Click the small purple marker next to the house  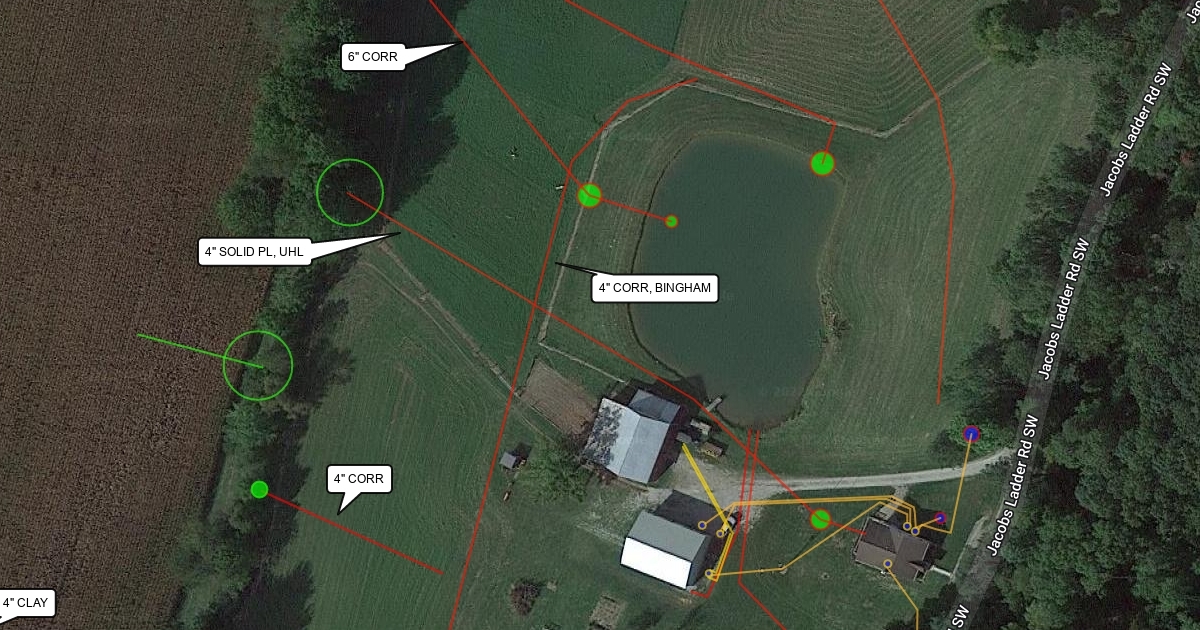pyautogui.click(x=940, y=518)
